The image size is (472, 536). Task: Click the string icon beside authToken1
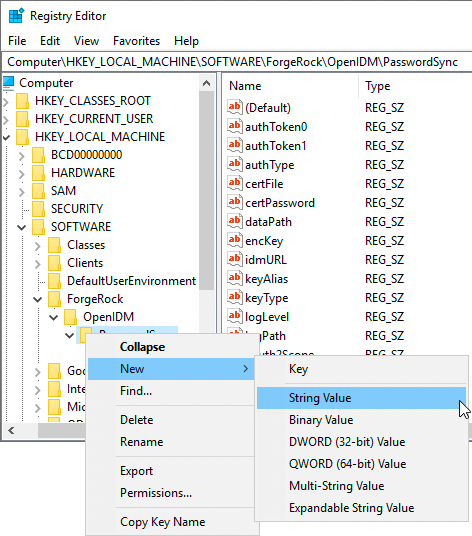click(x=235, y=145)
